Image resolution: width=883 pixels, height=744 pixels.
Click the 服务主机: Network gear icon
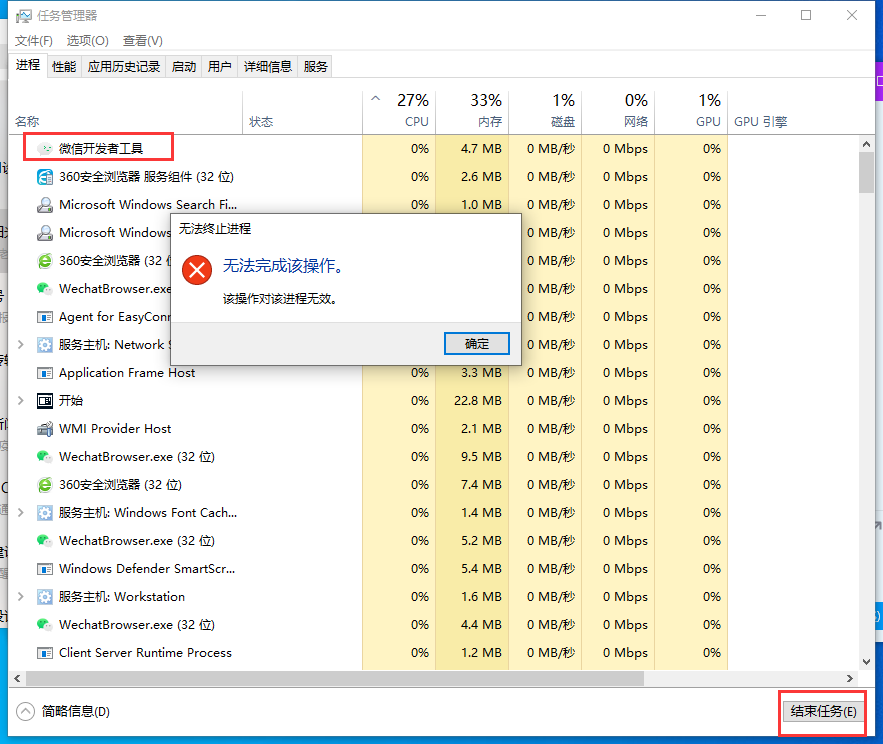(44, 345)
